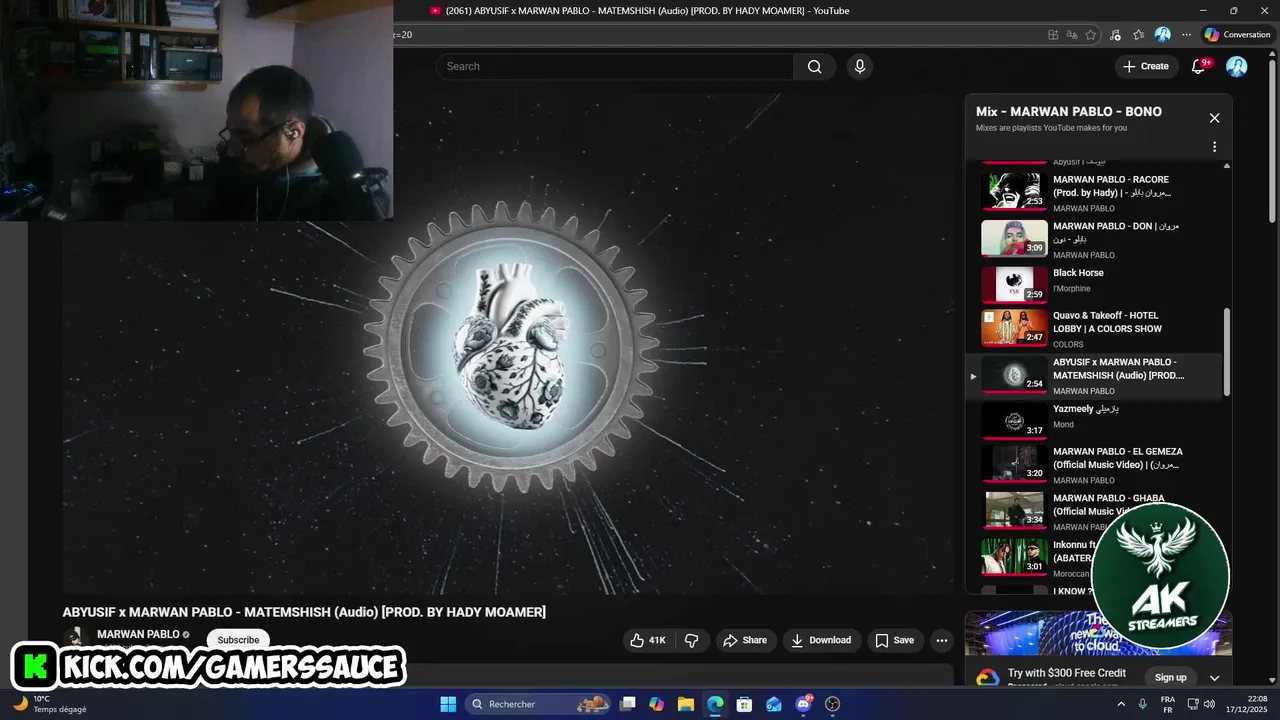
Task: Launch Copilot from the taskbar
Action: [x=656, y=704]
